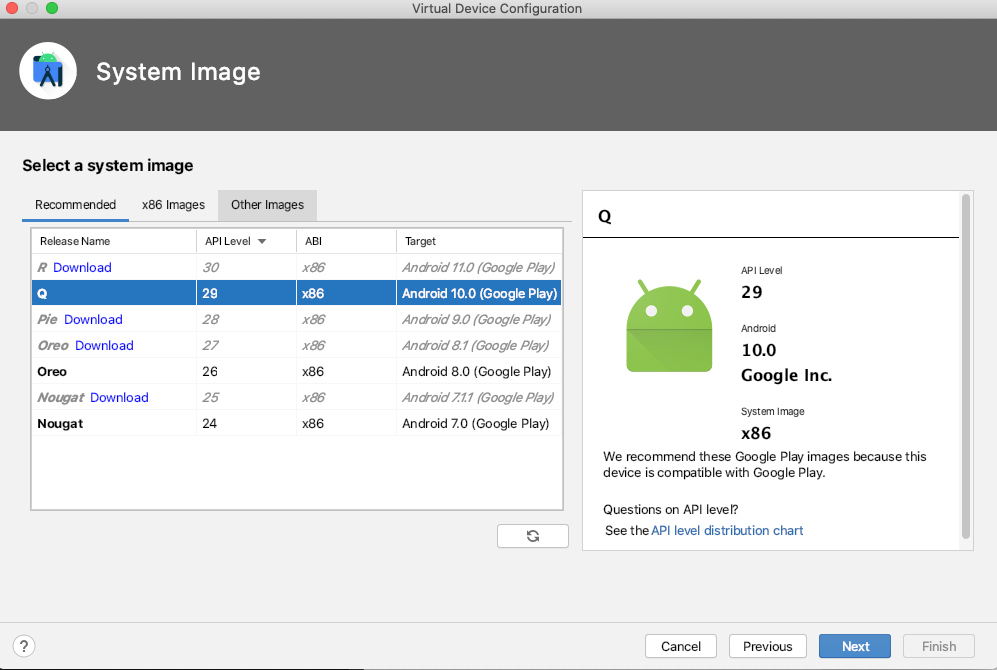Select the Nougat Android 7.0 row
This screenshot has width=997, height=670.
(x=296, y=423)
